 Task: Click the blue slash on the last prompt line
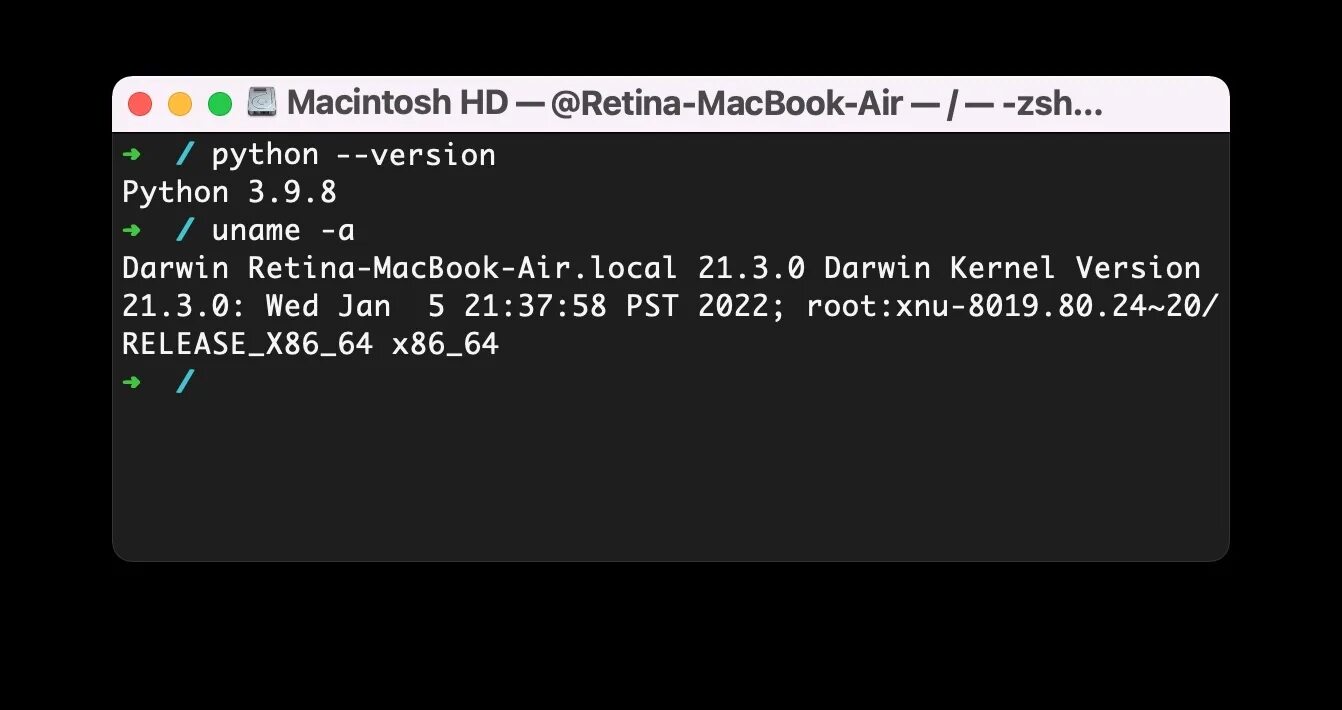pos(185,382)
